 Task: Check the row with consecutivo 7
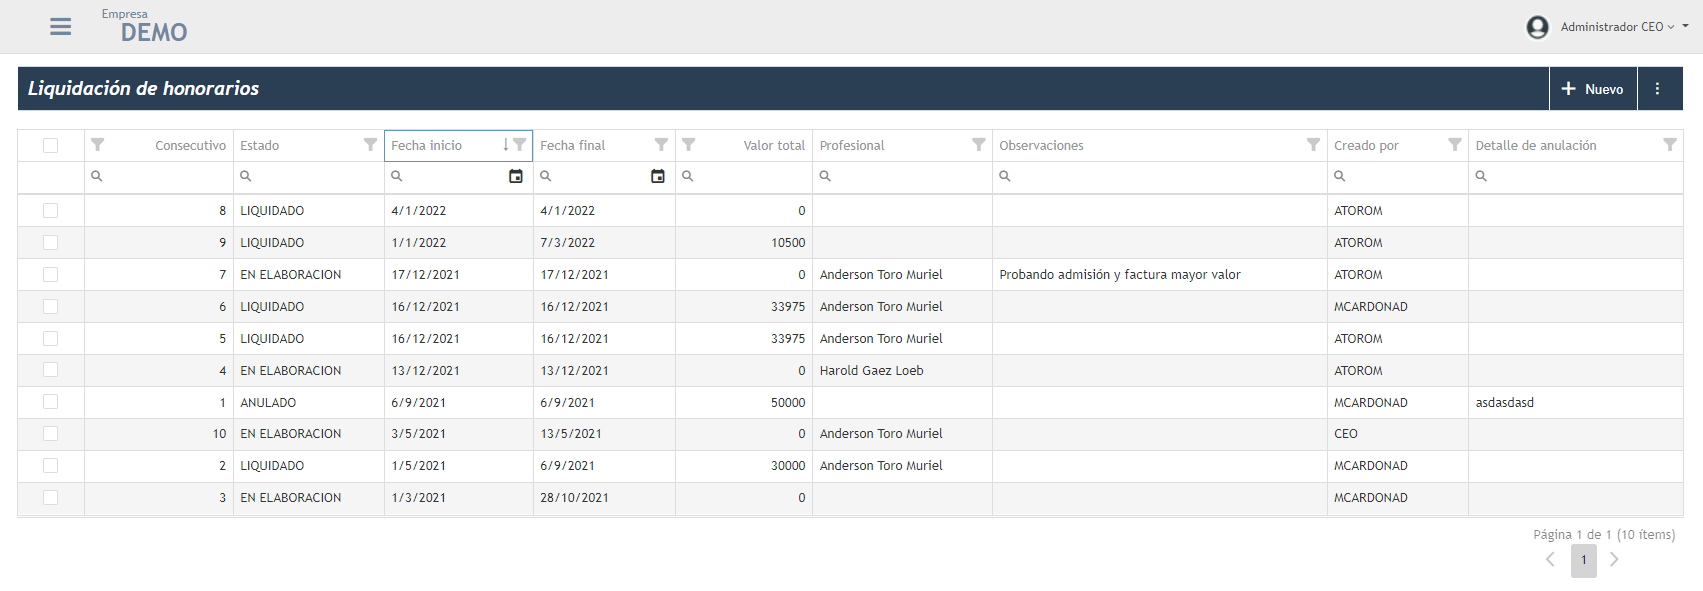[x=51, y=275]
